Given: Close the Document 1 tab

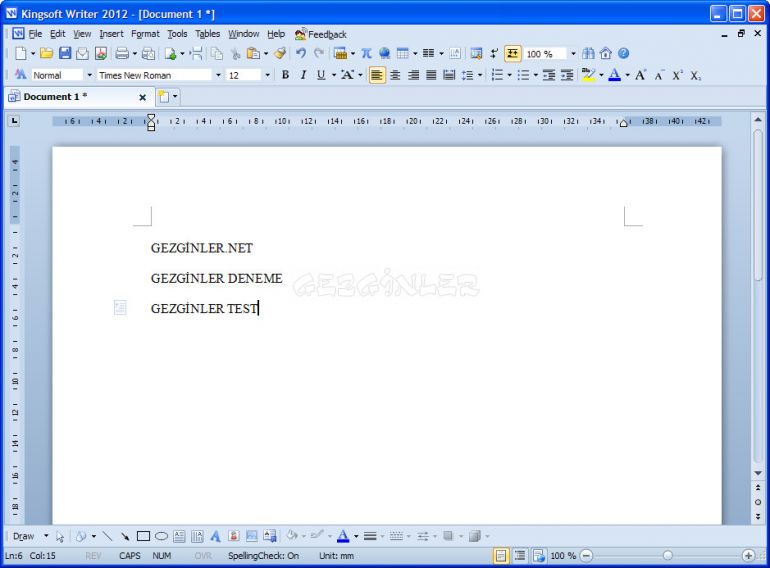Looking at the screenshot, I should (142, 97).
